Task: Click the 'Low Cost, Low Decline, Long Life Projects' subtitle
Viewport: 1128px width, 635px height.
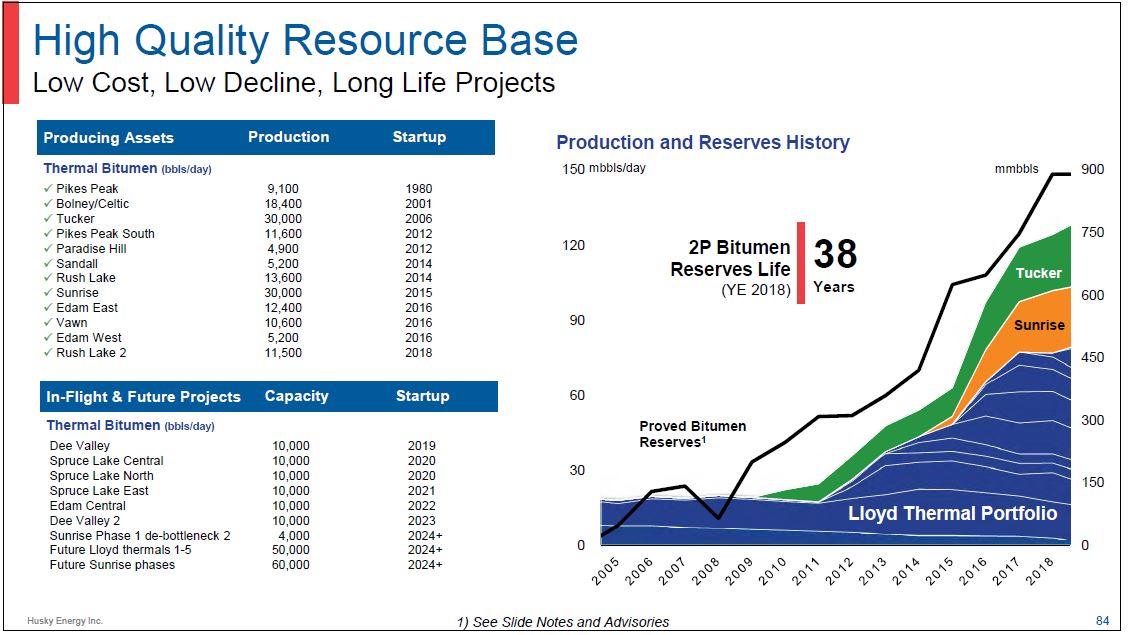Action: 294,83
